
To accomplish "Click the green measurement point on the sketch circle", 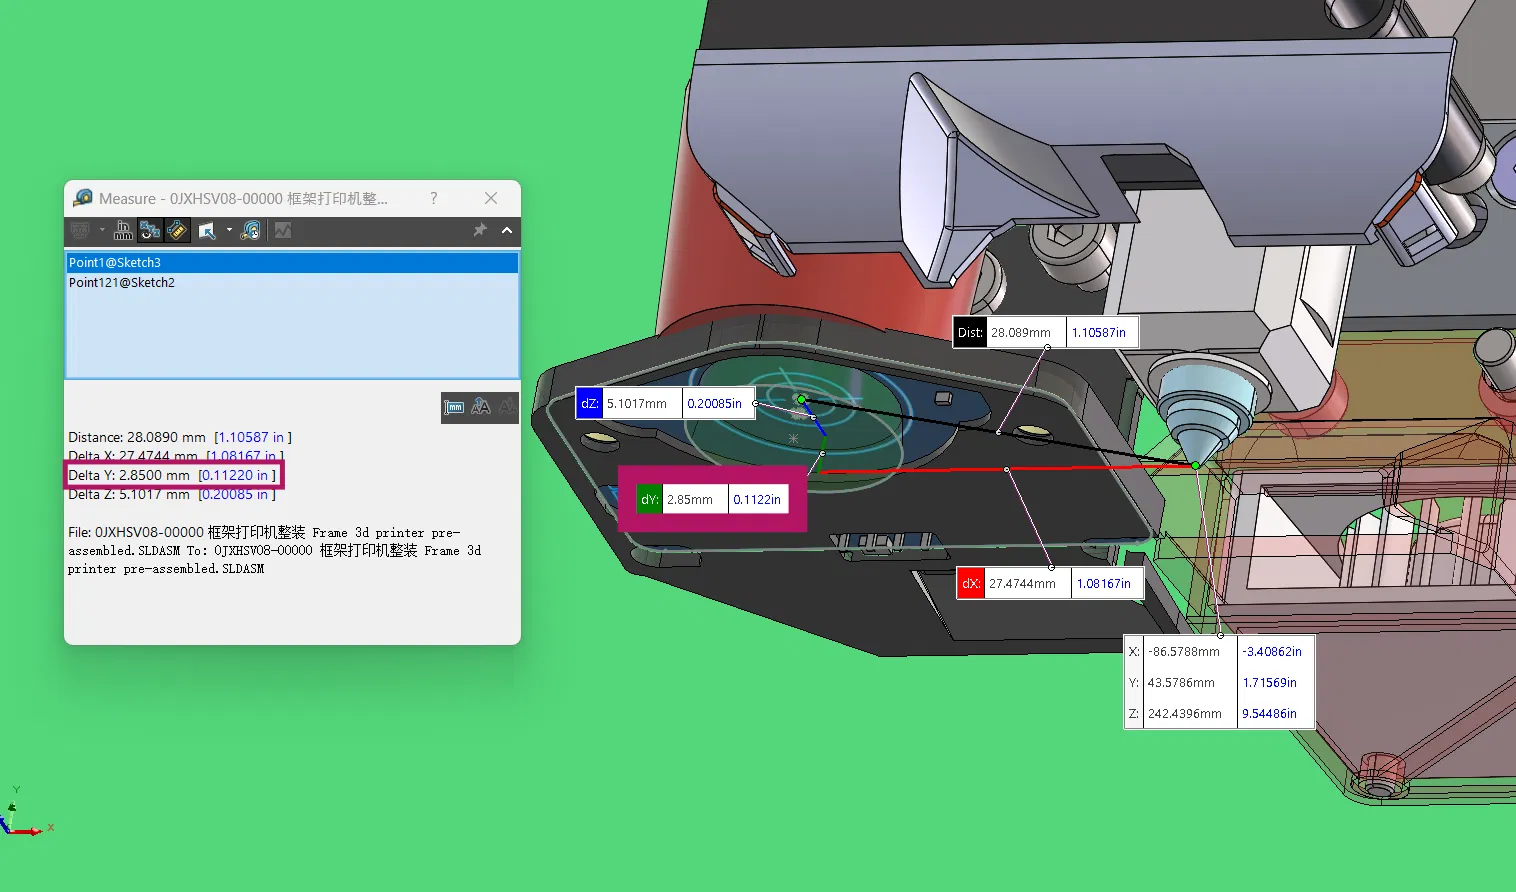I will pyautogui.click(x=801, y=399).
